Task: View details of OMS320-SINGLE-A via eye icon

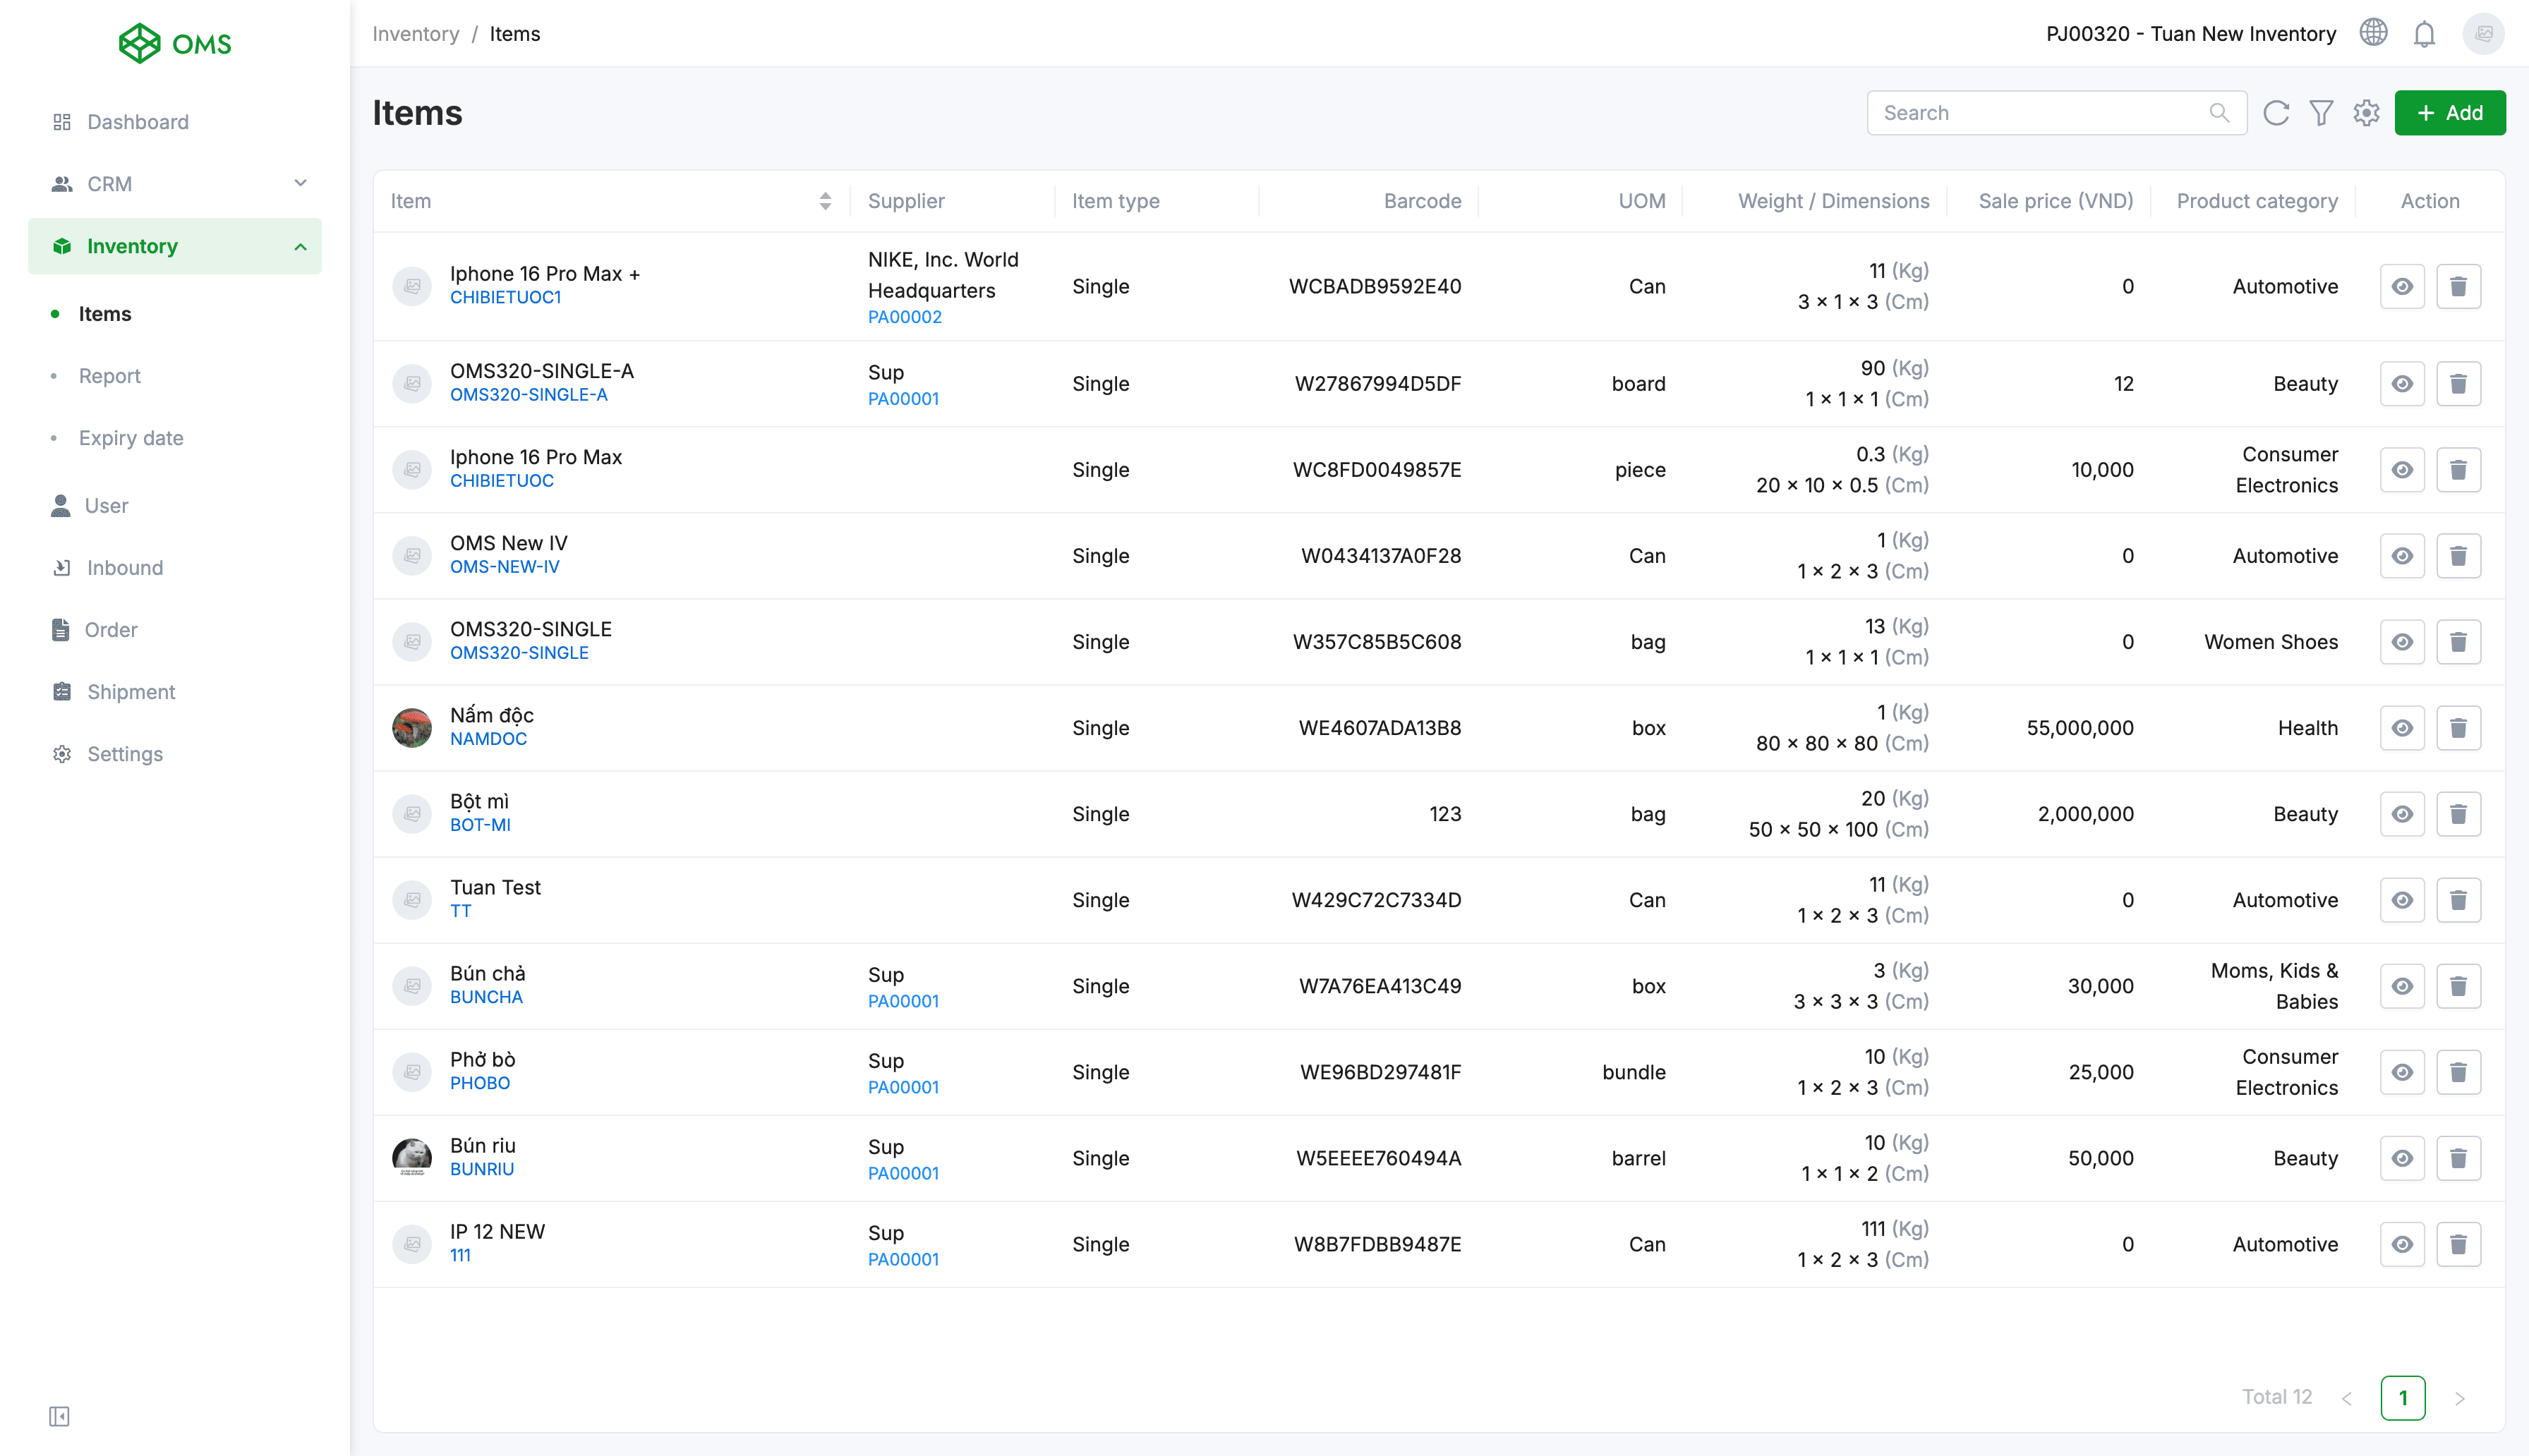Action: tap(2402, 384)
